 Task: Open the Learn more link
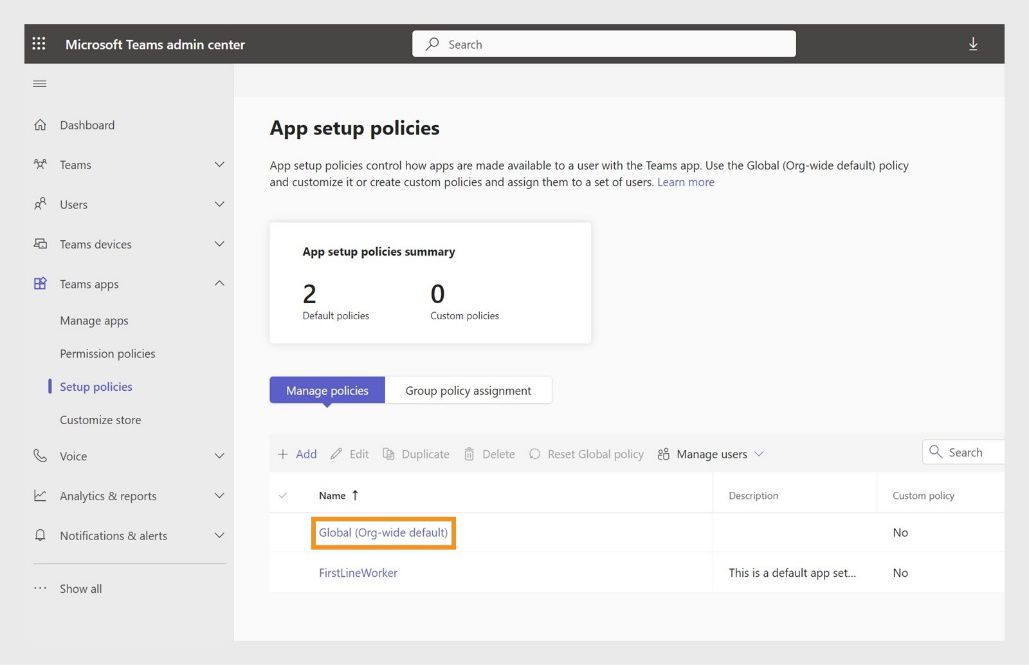coord(686,181)
